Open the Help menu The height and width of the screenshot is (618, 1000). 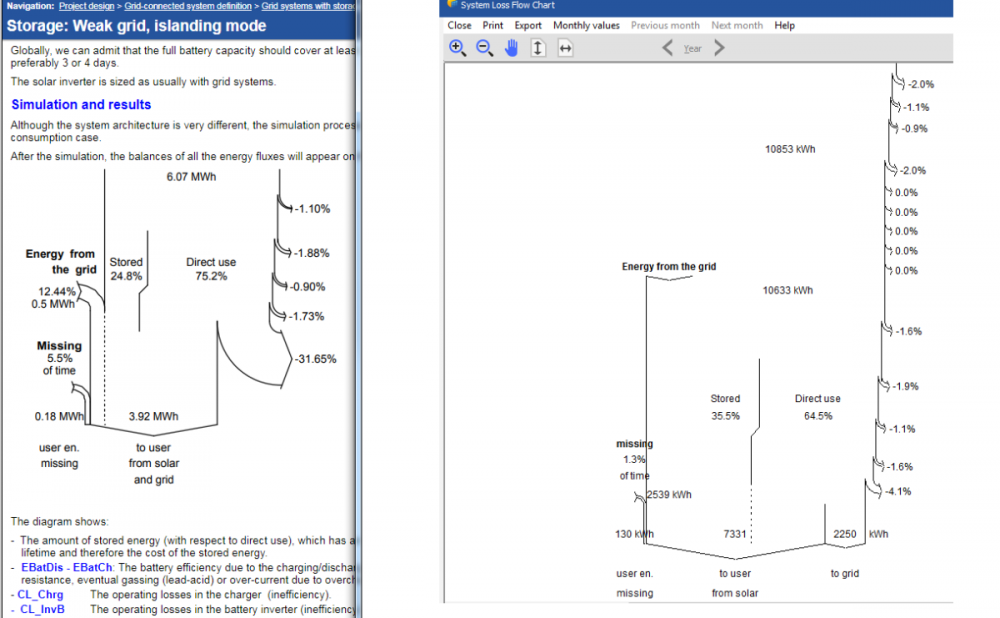tap(785, 25)
